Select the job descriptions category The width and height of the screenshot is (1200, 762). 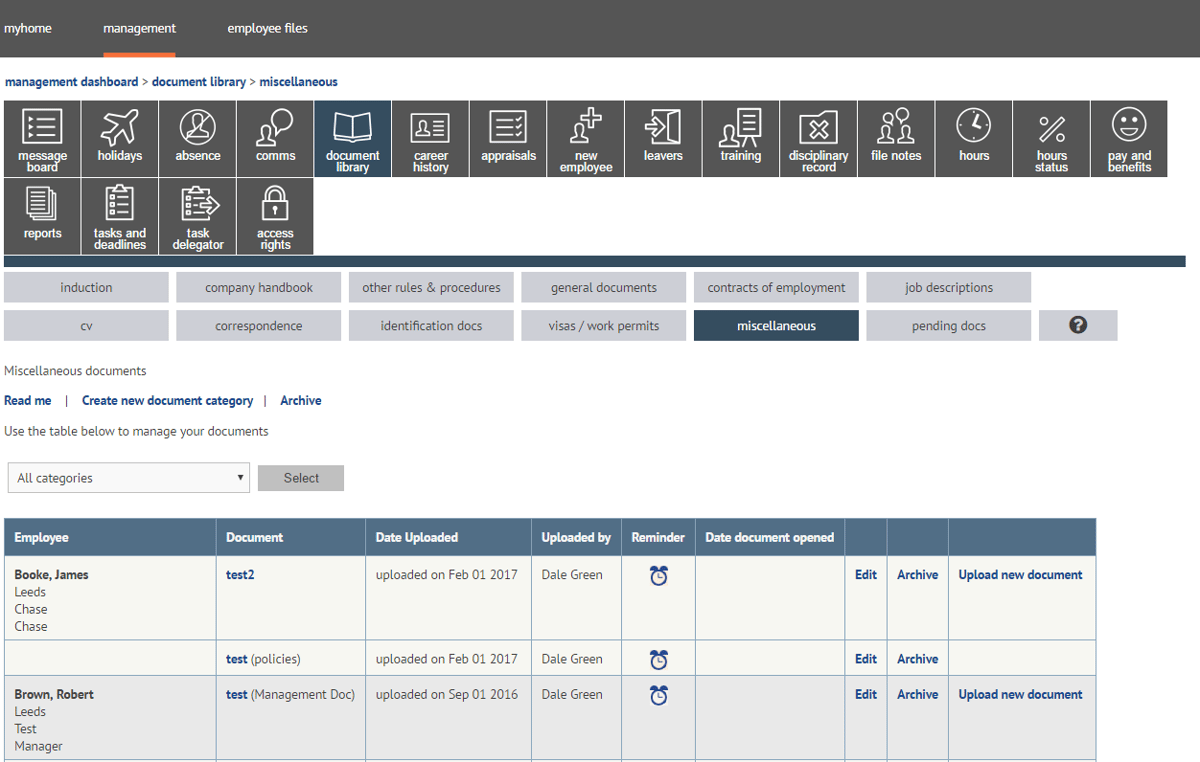click(949, 287)
